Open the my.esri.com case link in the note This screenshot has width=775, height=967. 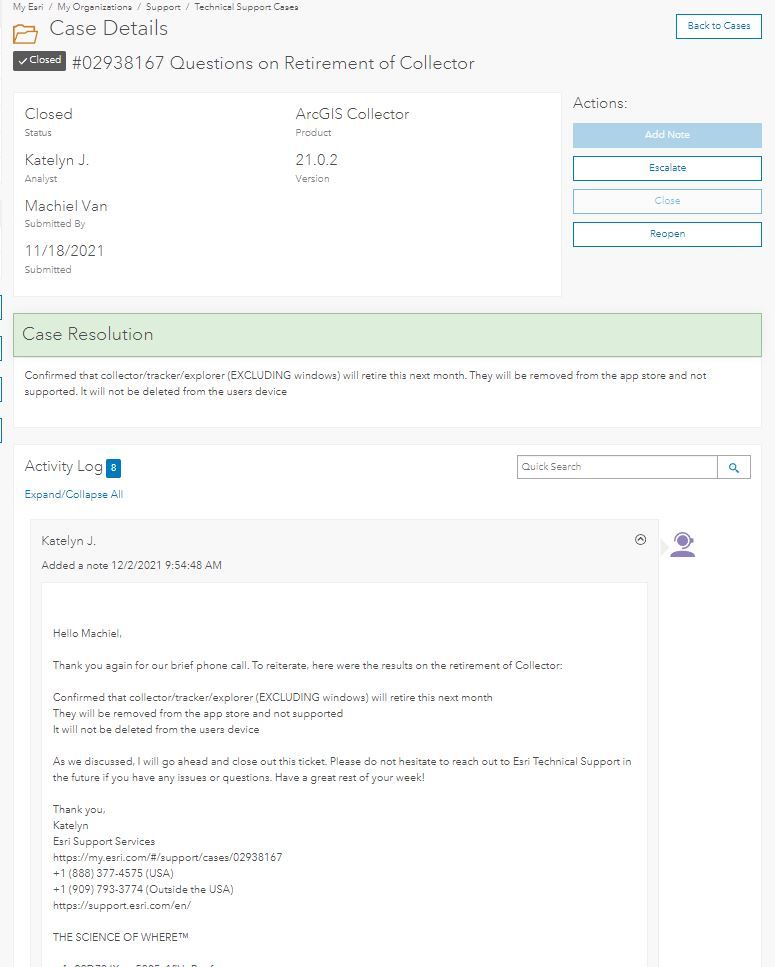point(168,857)
